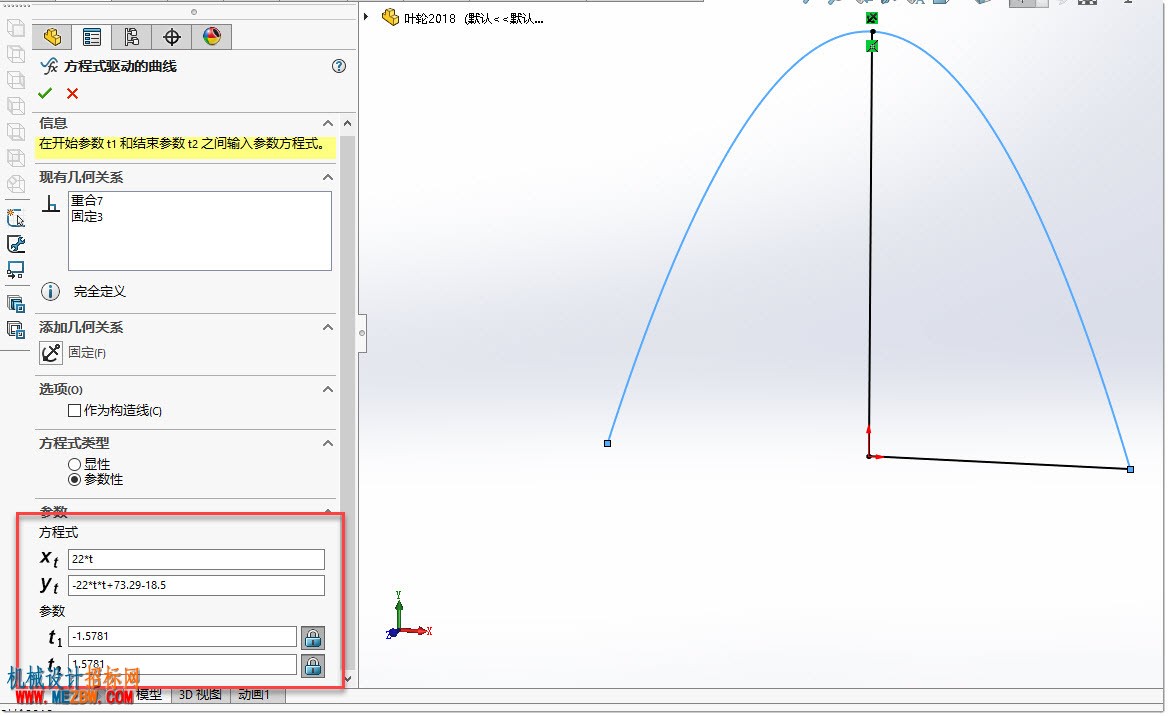Click the star-cursor selection tool icon
This screenshot has width=1168, height=716.
point(16,218)
